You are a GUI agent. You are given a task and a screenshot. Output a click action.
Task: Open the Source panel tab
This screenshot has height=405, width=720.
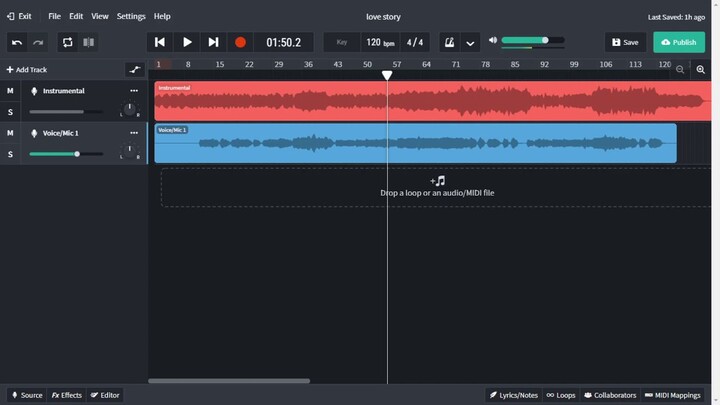27,395
